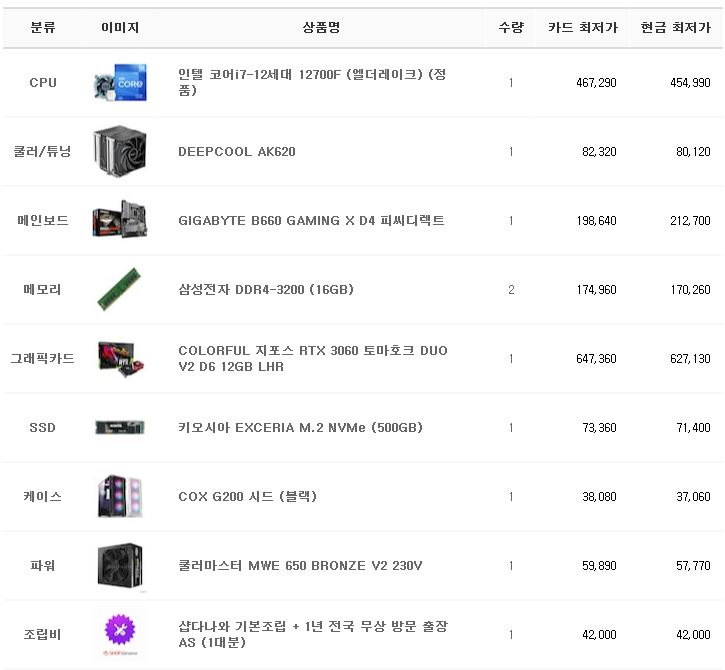Image resolution: width=725 pixels, height=670 pixels.
Task: Click the 상품명 column header
Action: [321, 28]
